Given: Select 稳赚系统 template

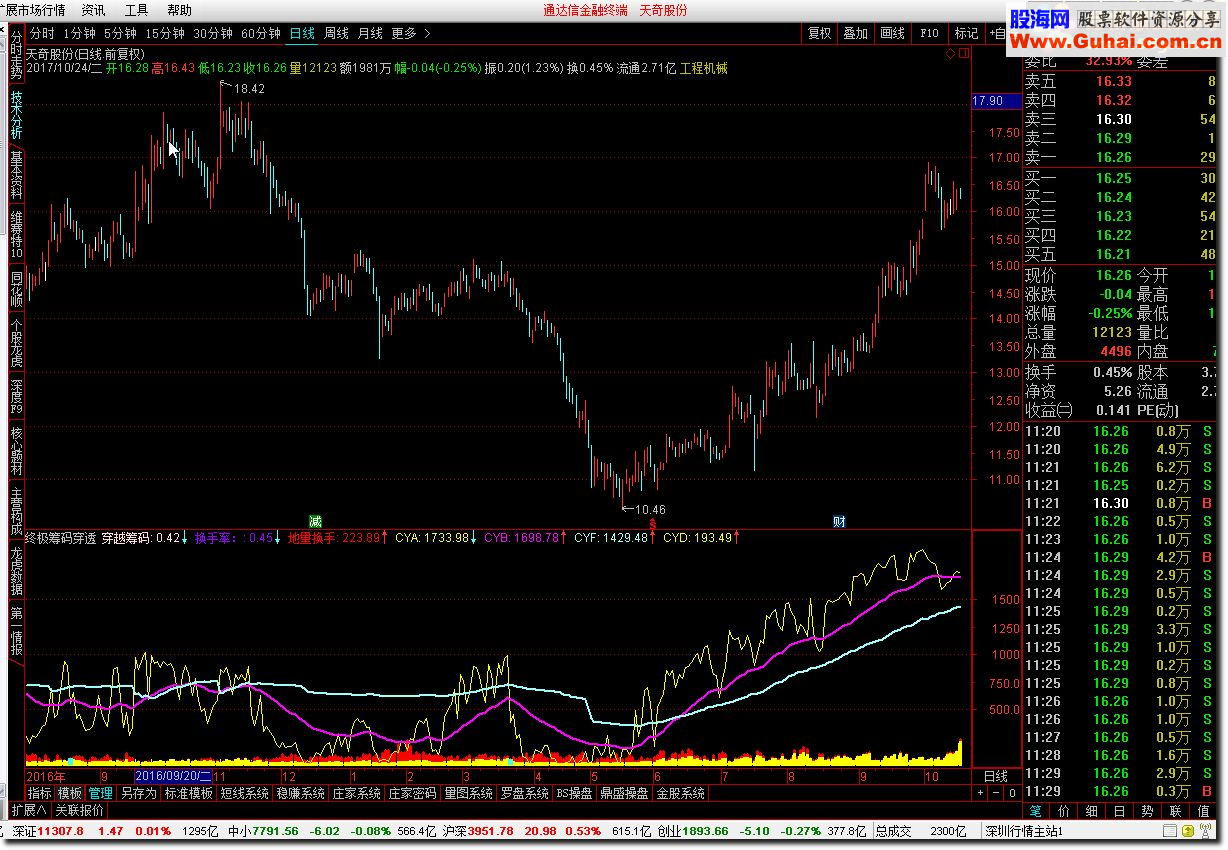Looking at the screenshot, I should tap(300, 793).
